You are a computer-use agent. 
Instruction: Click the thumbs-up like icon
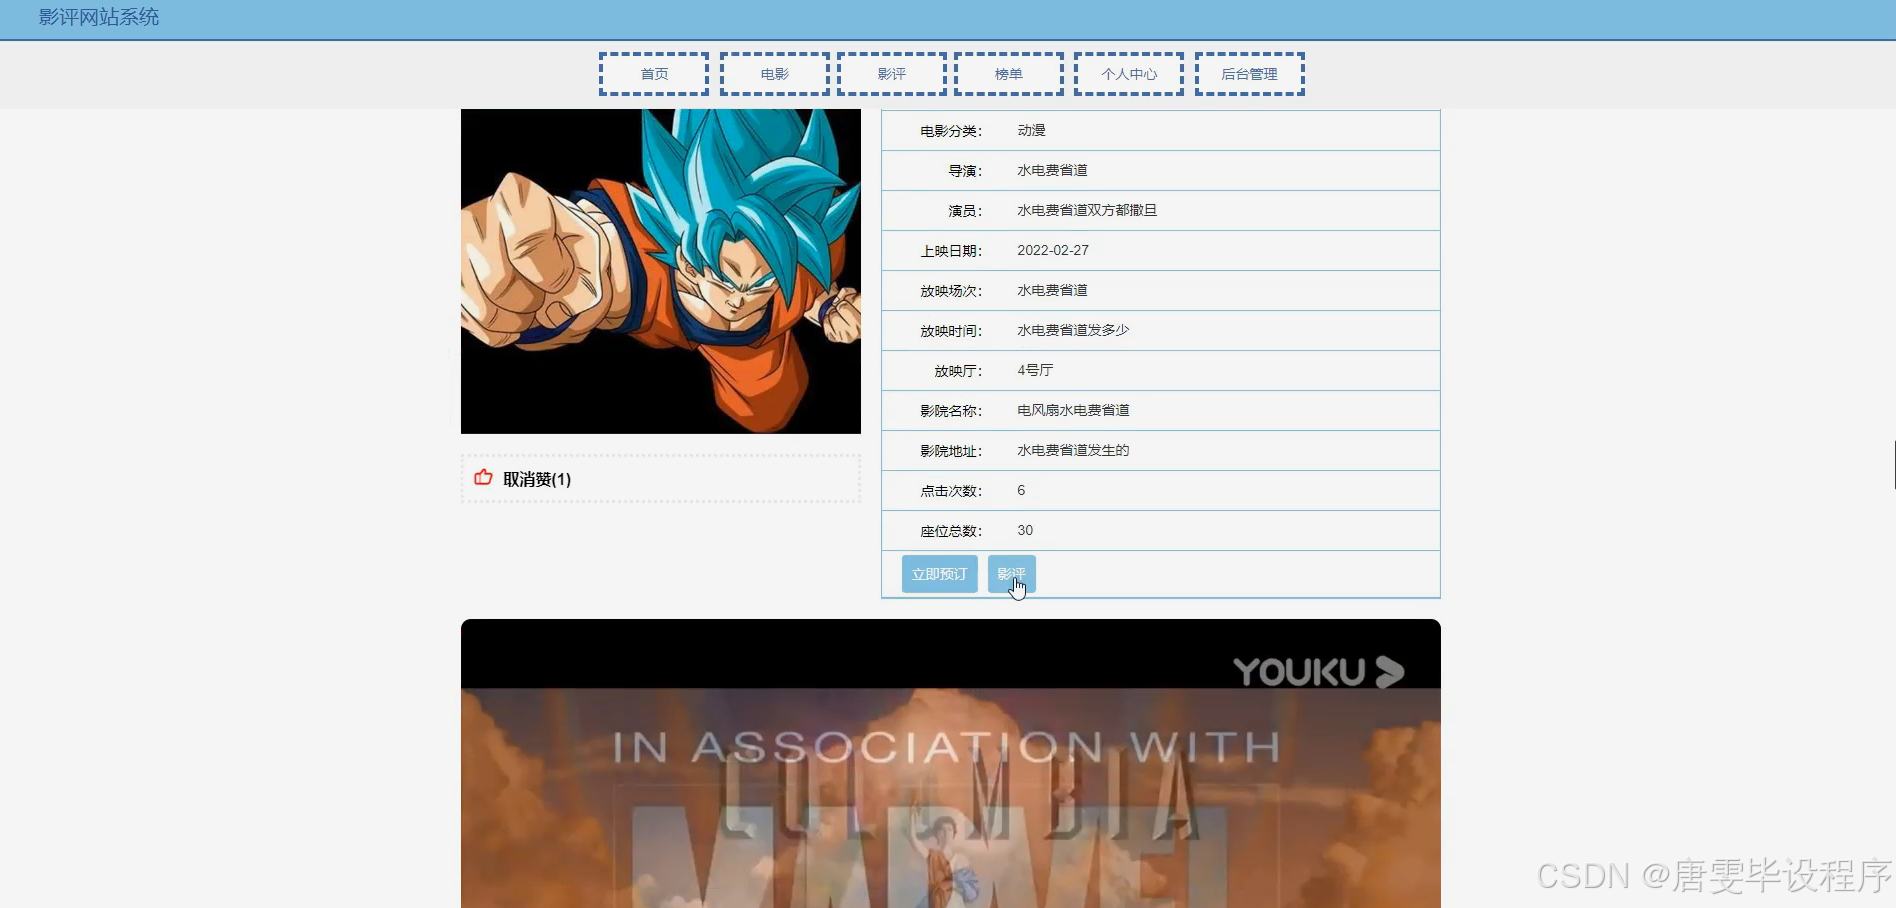483,477
